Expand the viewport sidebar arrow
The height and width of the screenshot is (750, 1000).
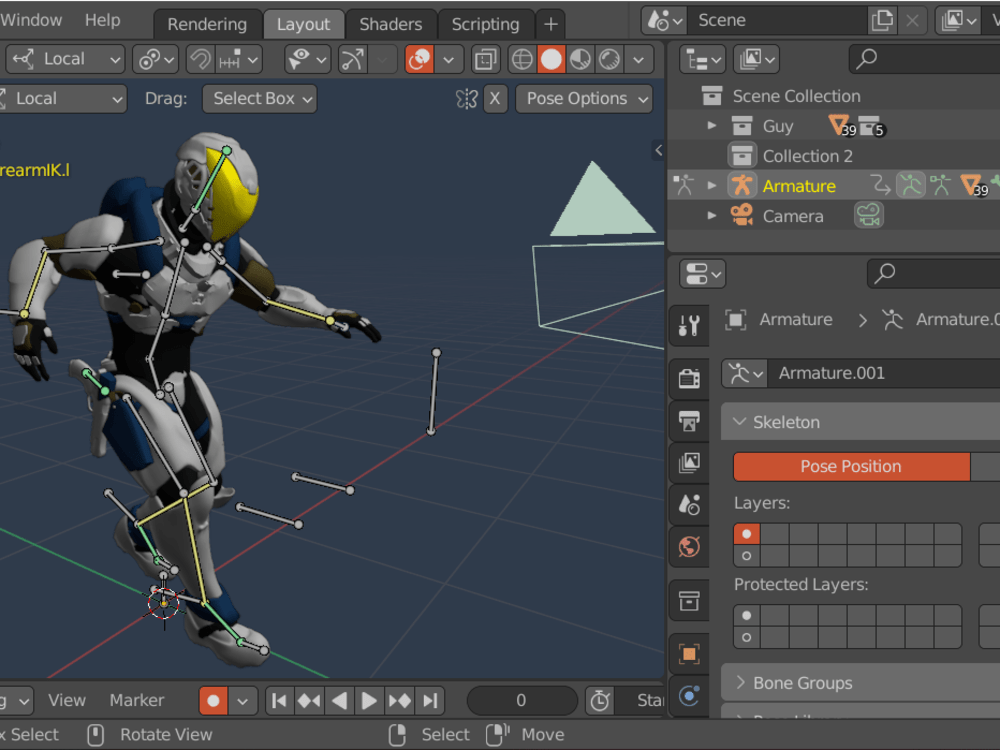click(x=659, y=151)
